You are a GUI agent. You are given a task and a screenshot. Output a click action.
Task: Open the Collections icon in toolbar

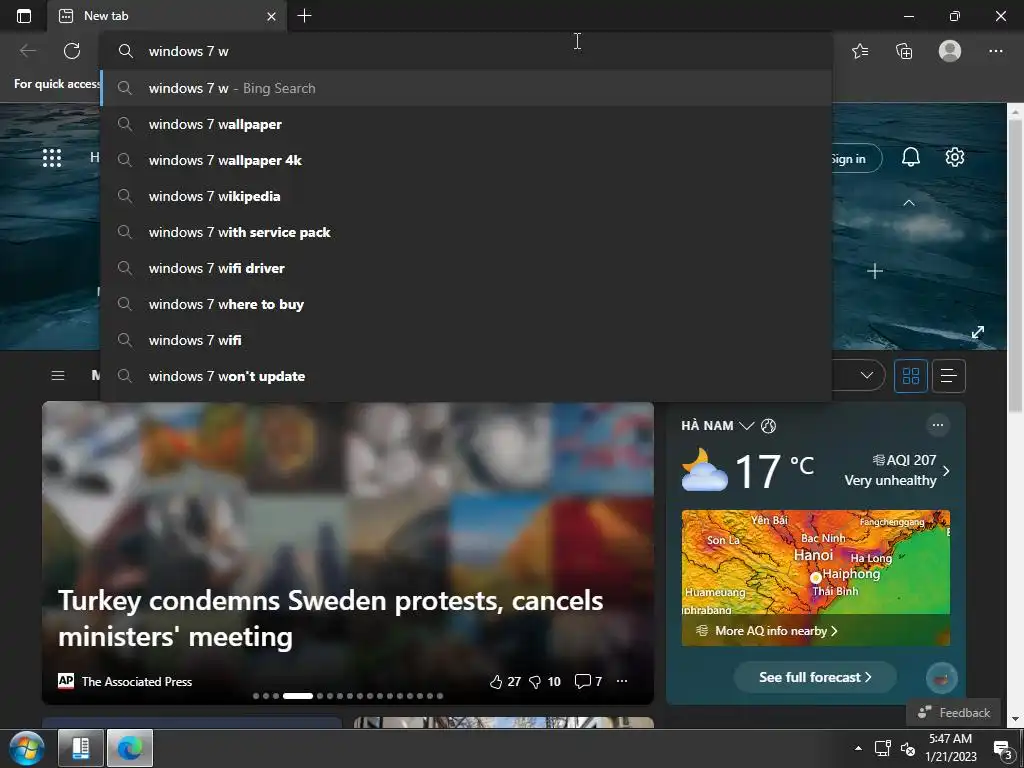(x=904, y=51)
